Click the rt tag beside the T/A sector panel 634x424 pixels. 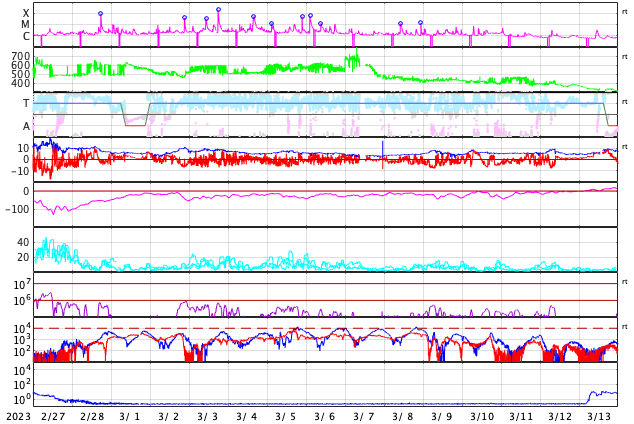point(624,101)
